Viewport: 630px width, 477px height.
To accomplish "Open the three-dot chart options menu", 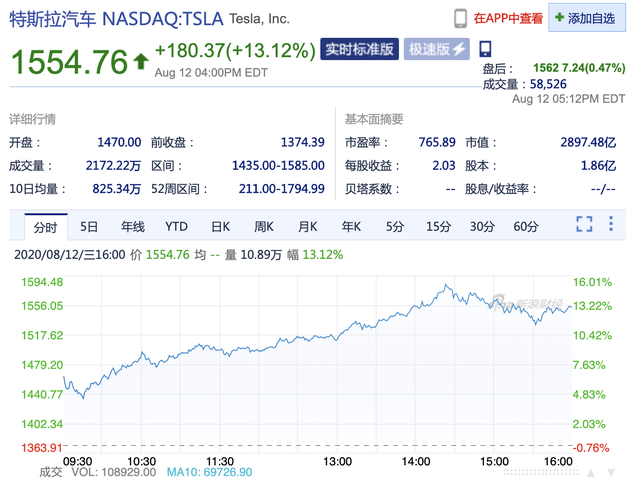I will click(611, 224).
